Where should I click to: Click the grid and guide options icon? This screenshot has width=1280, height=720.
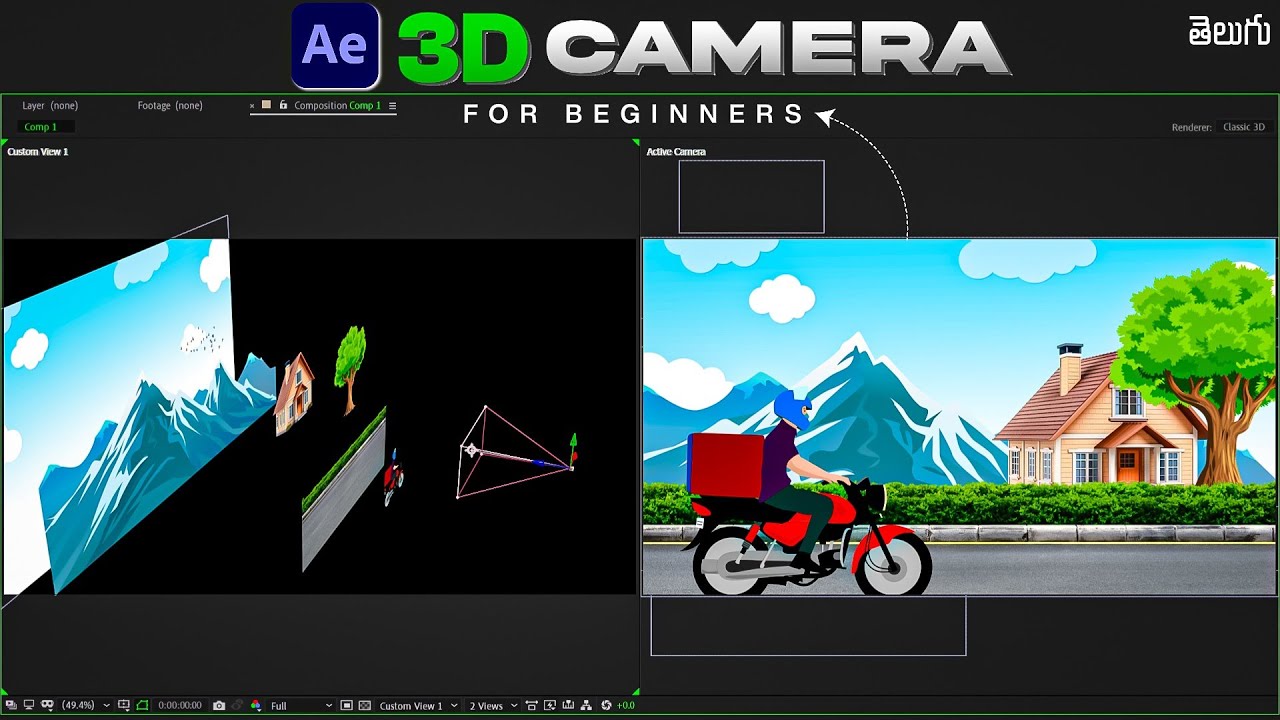coord(123,705)
